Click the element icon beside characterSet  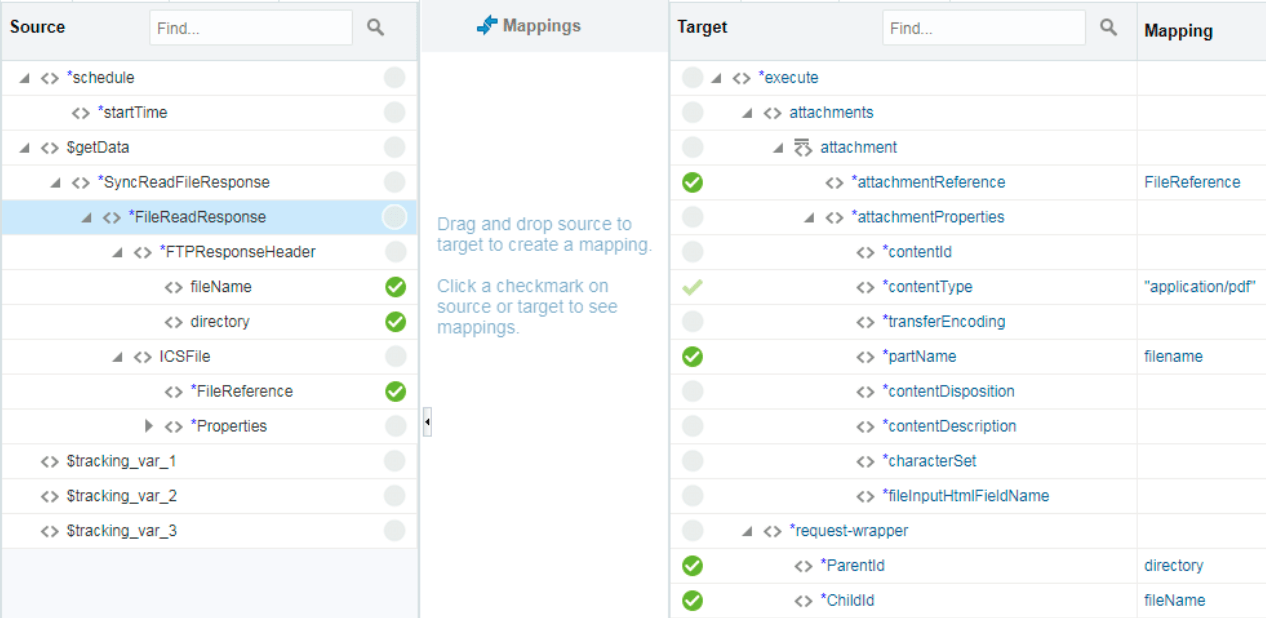(x=865, y=462)
